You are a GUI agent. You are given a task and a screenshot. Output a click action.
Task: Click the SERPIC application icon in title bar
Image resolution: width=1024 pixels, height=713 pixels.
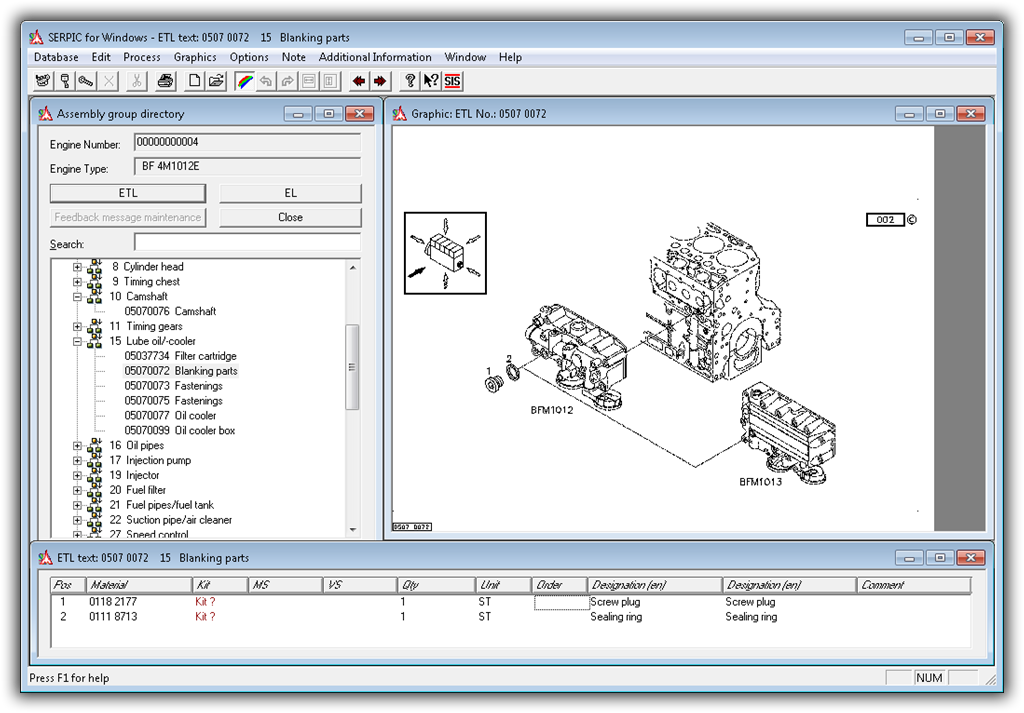coord(37,37)
